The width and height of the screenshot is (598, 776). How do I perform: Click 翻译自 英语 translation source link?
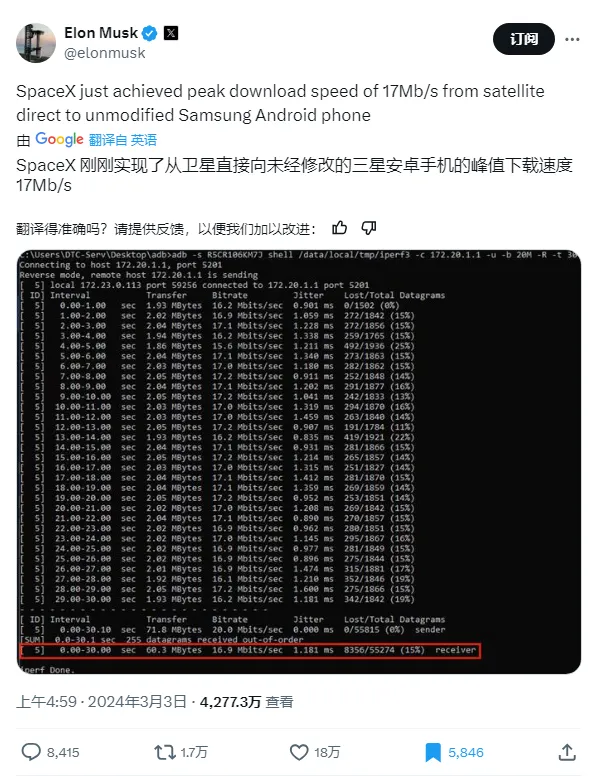[123, 140]
